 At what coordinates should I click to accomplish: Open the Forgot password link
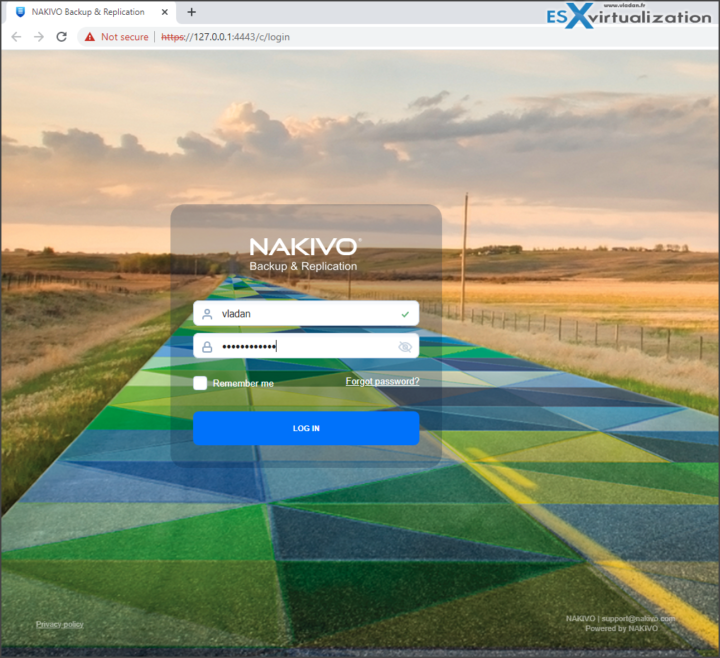382,381
